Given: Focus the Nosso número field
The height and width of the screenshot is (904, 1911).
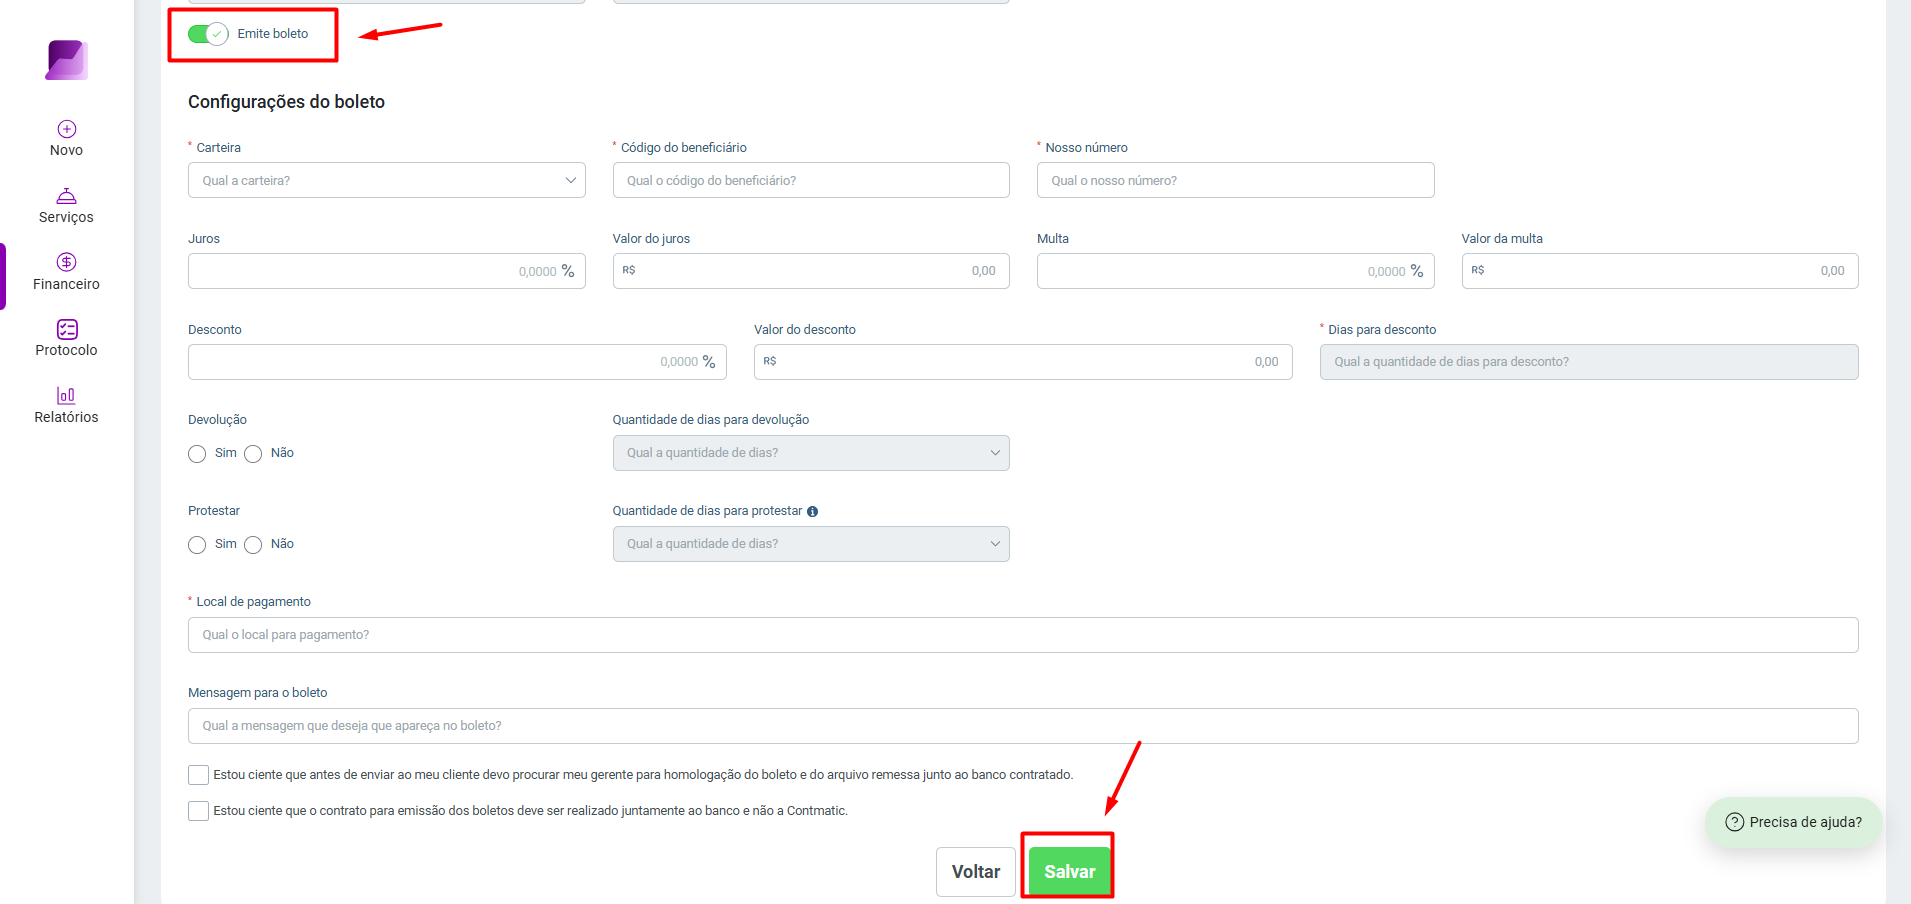Looking at the screenshot, I should 1236,180.
